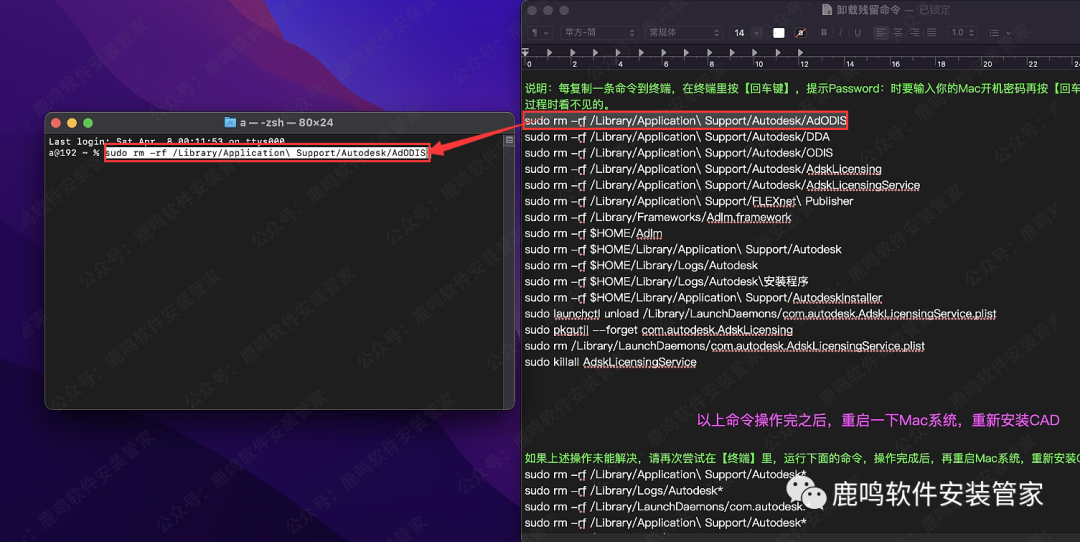Open the 苹方-简 font family dropdown
The height and width of the screenshot is (542, 1080).
pos(598,33)
